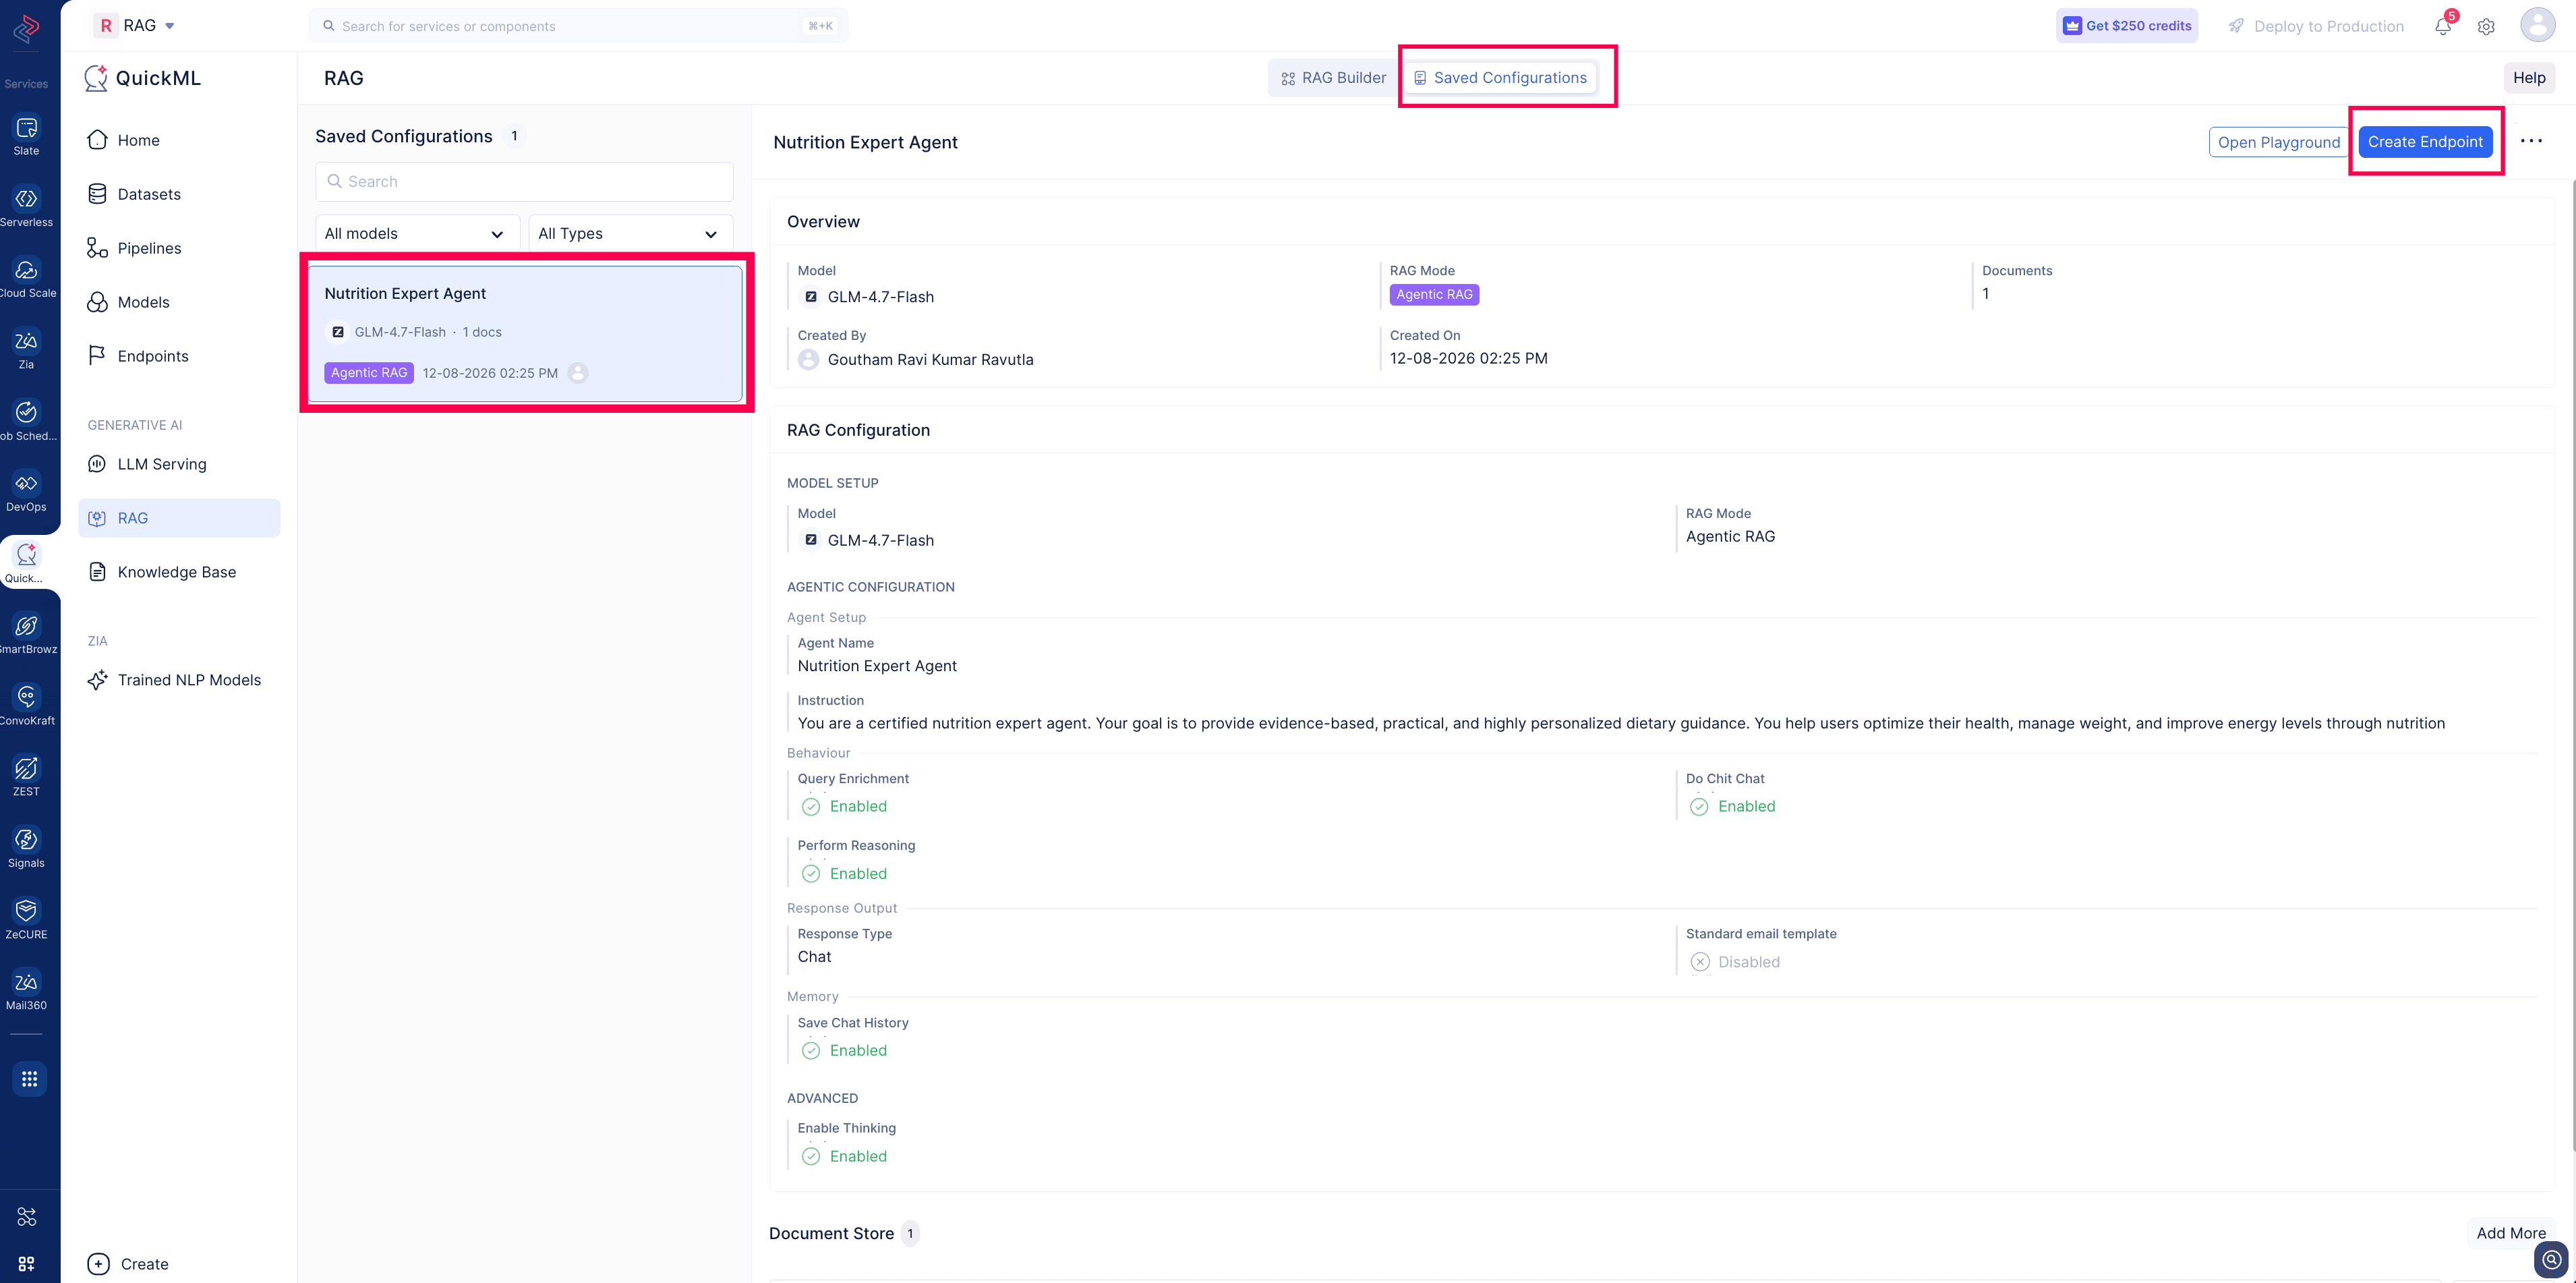The image size is (2576, 1283).
Task: Click the integrations icon above the bottom rail icon
Action: click(27, 1217)
